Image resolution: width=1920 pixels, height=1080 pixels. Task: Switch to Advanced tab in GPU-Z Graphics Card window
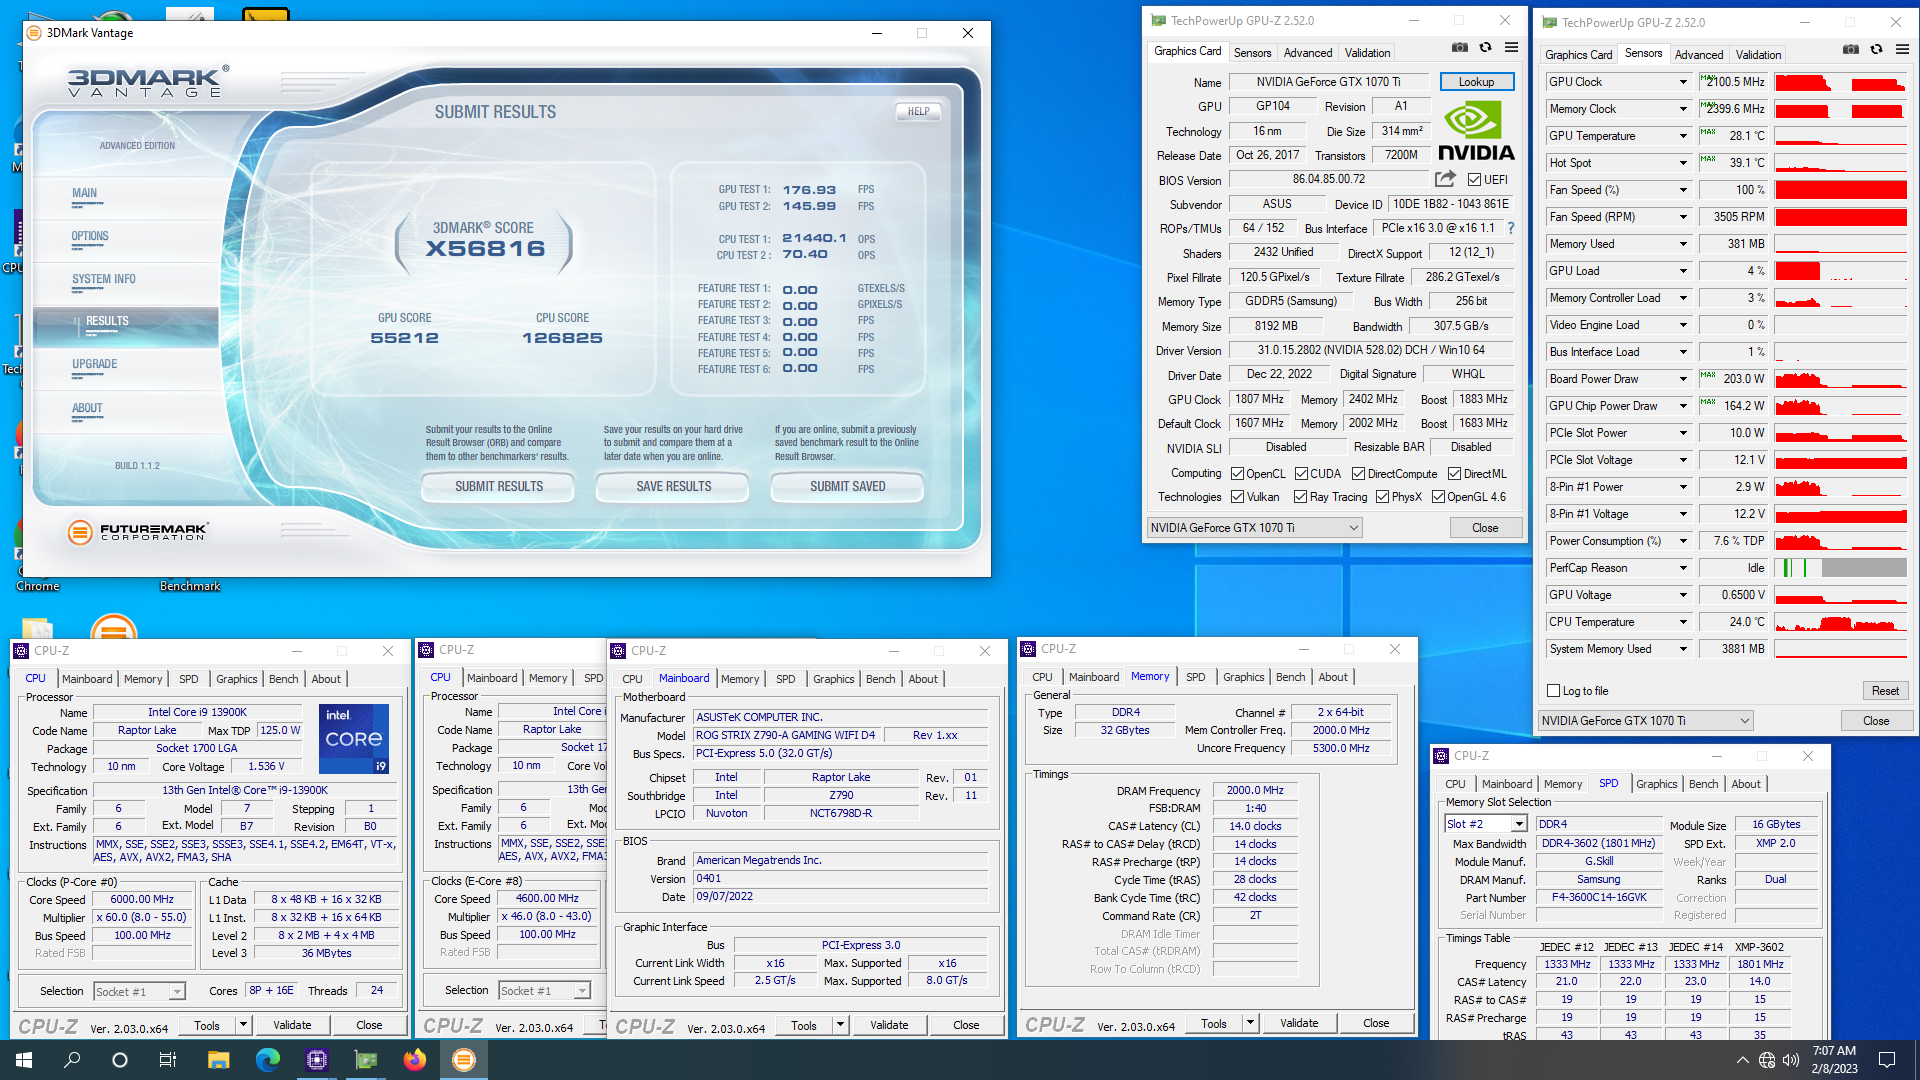coord(1307,53)
